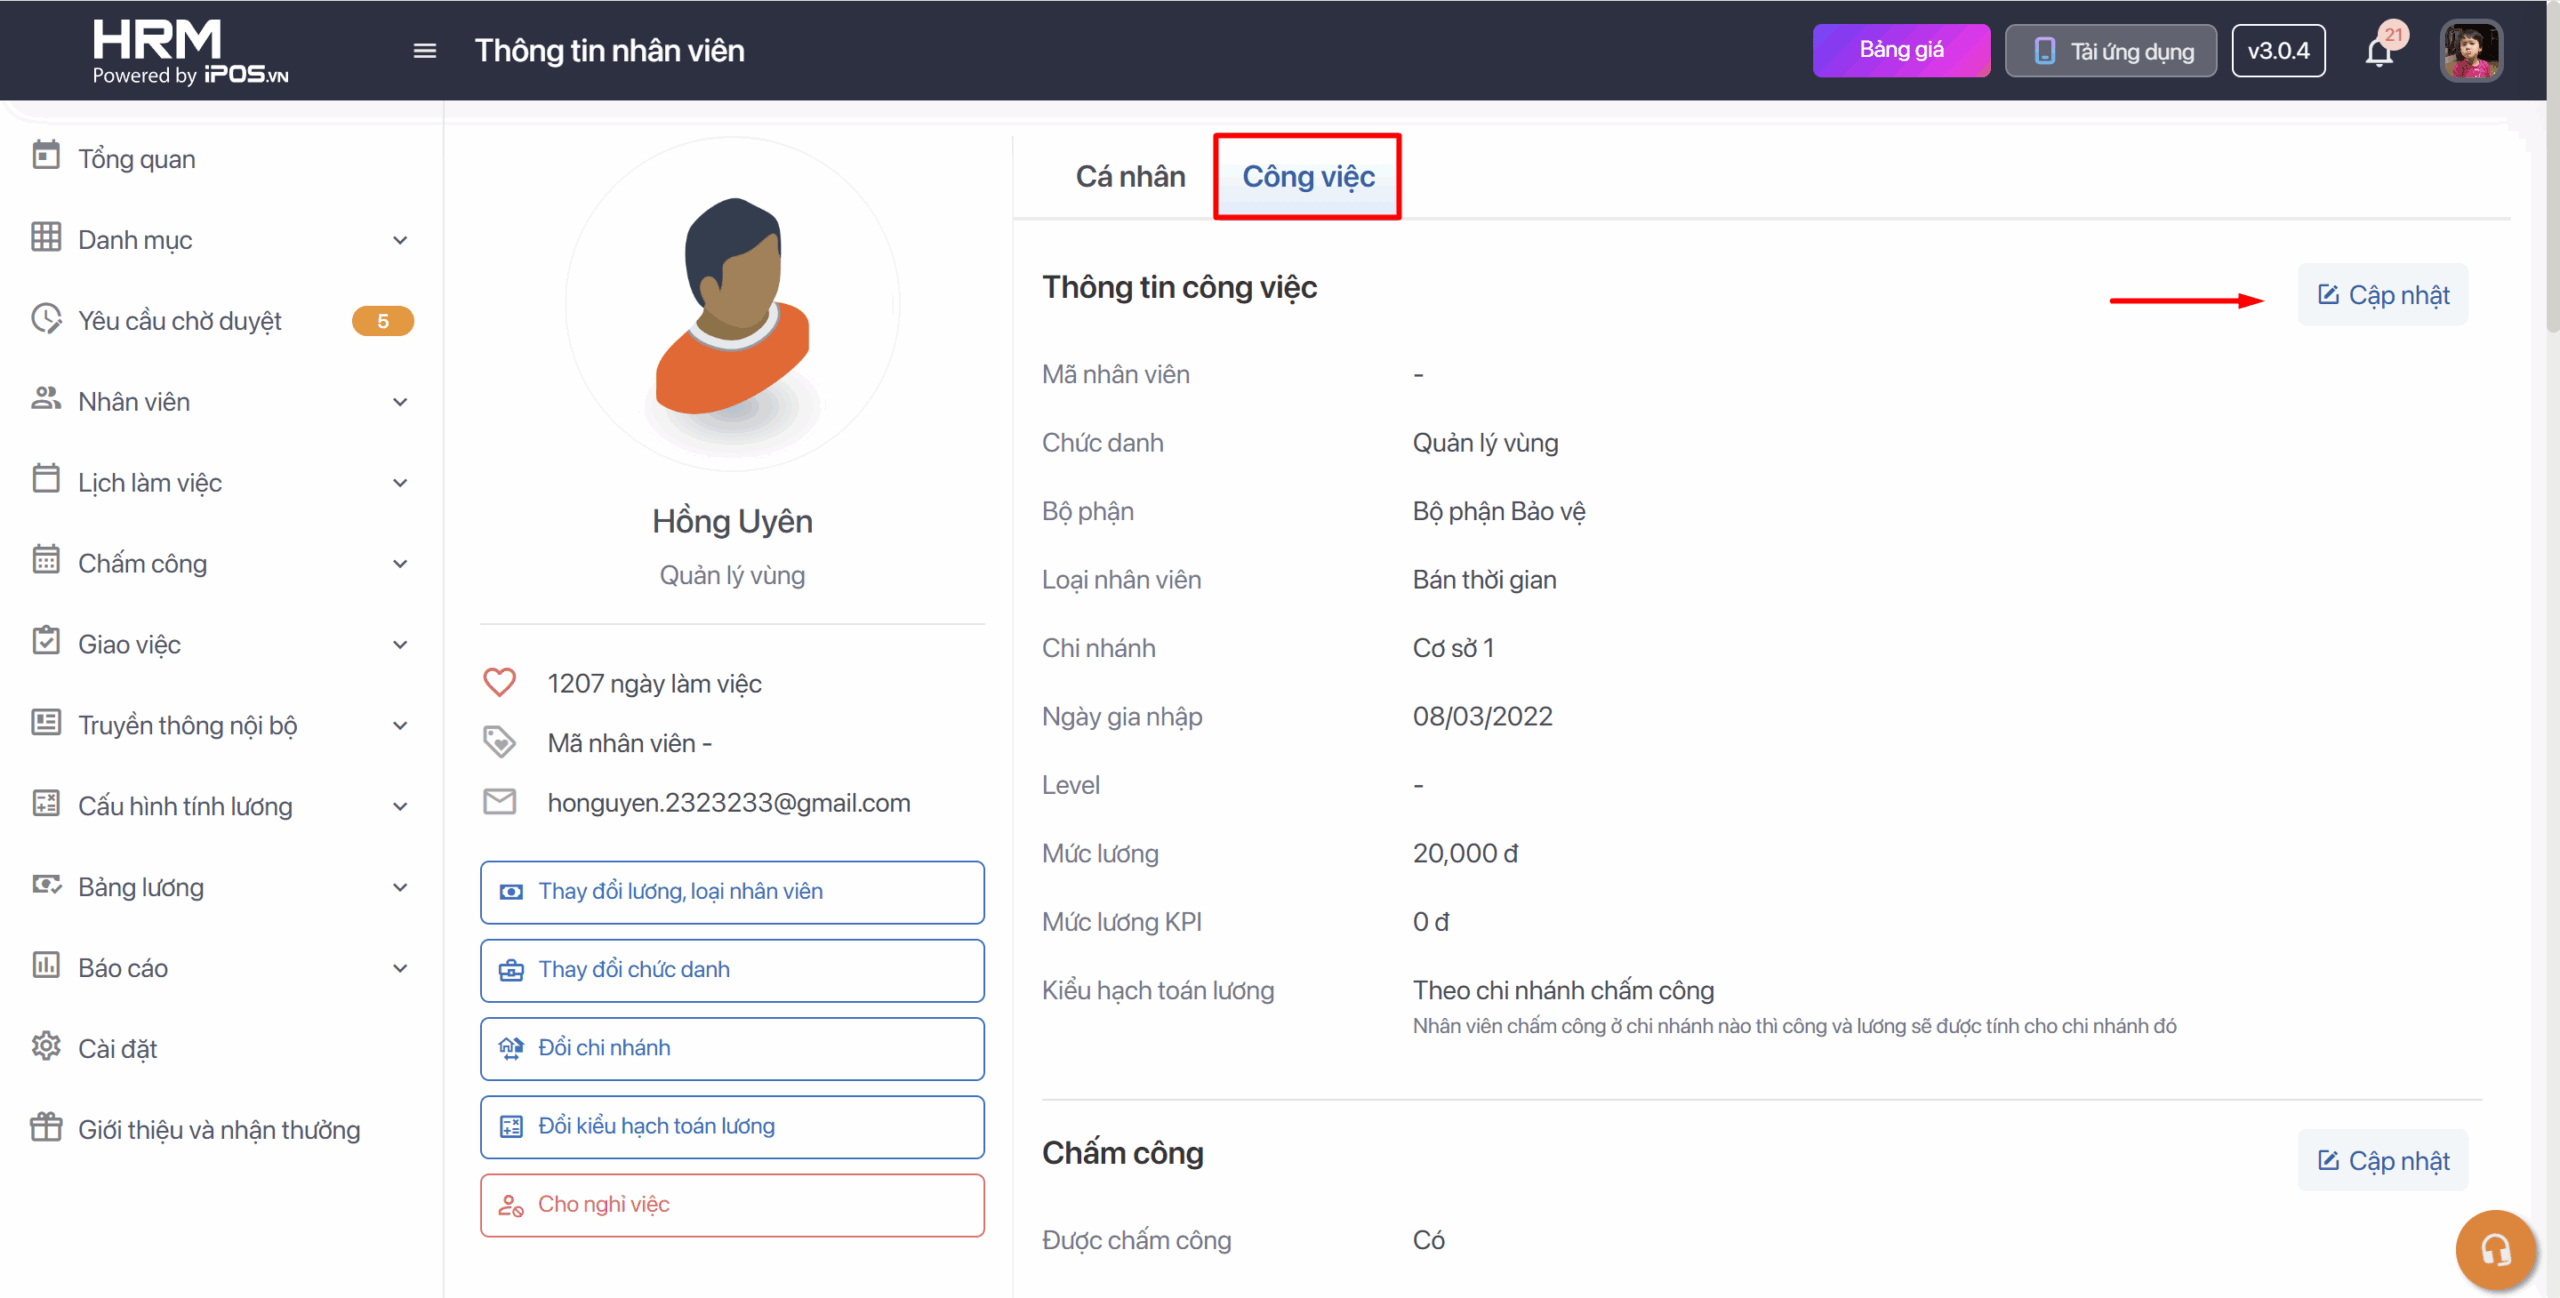Click the hamburger menu icon
This screenshot has height=1298, width=2560.
coord(424,51)
